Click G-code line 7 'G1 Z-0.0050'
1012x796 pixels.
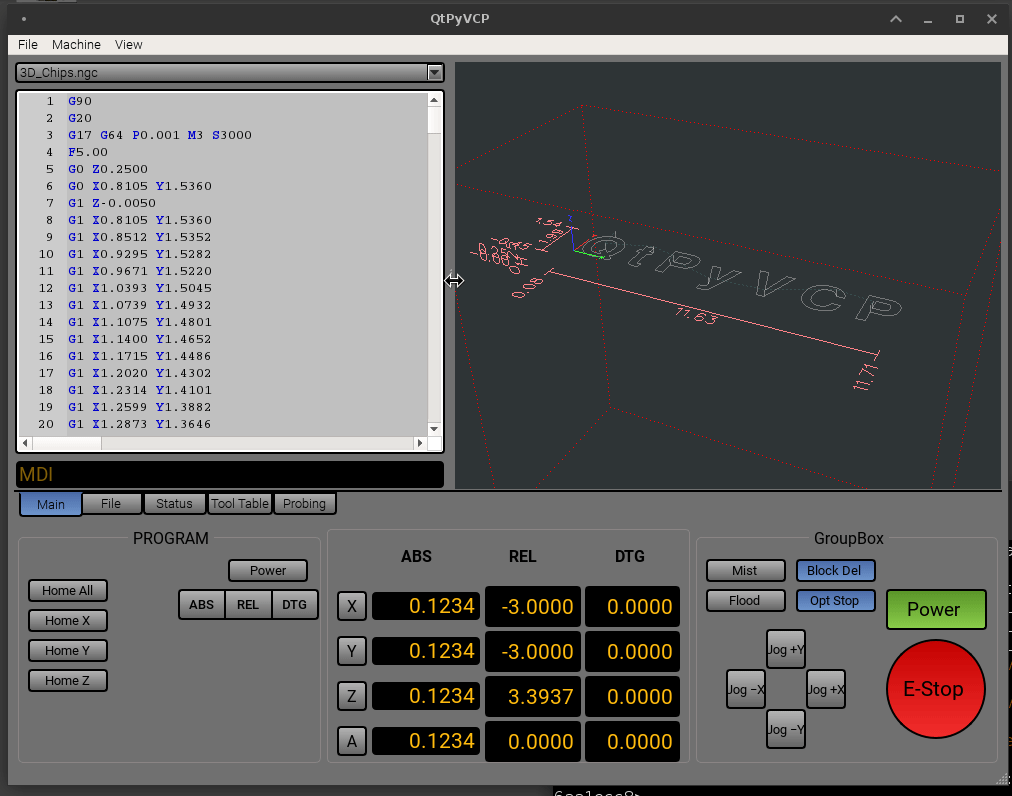click(x=112, y=203)
